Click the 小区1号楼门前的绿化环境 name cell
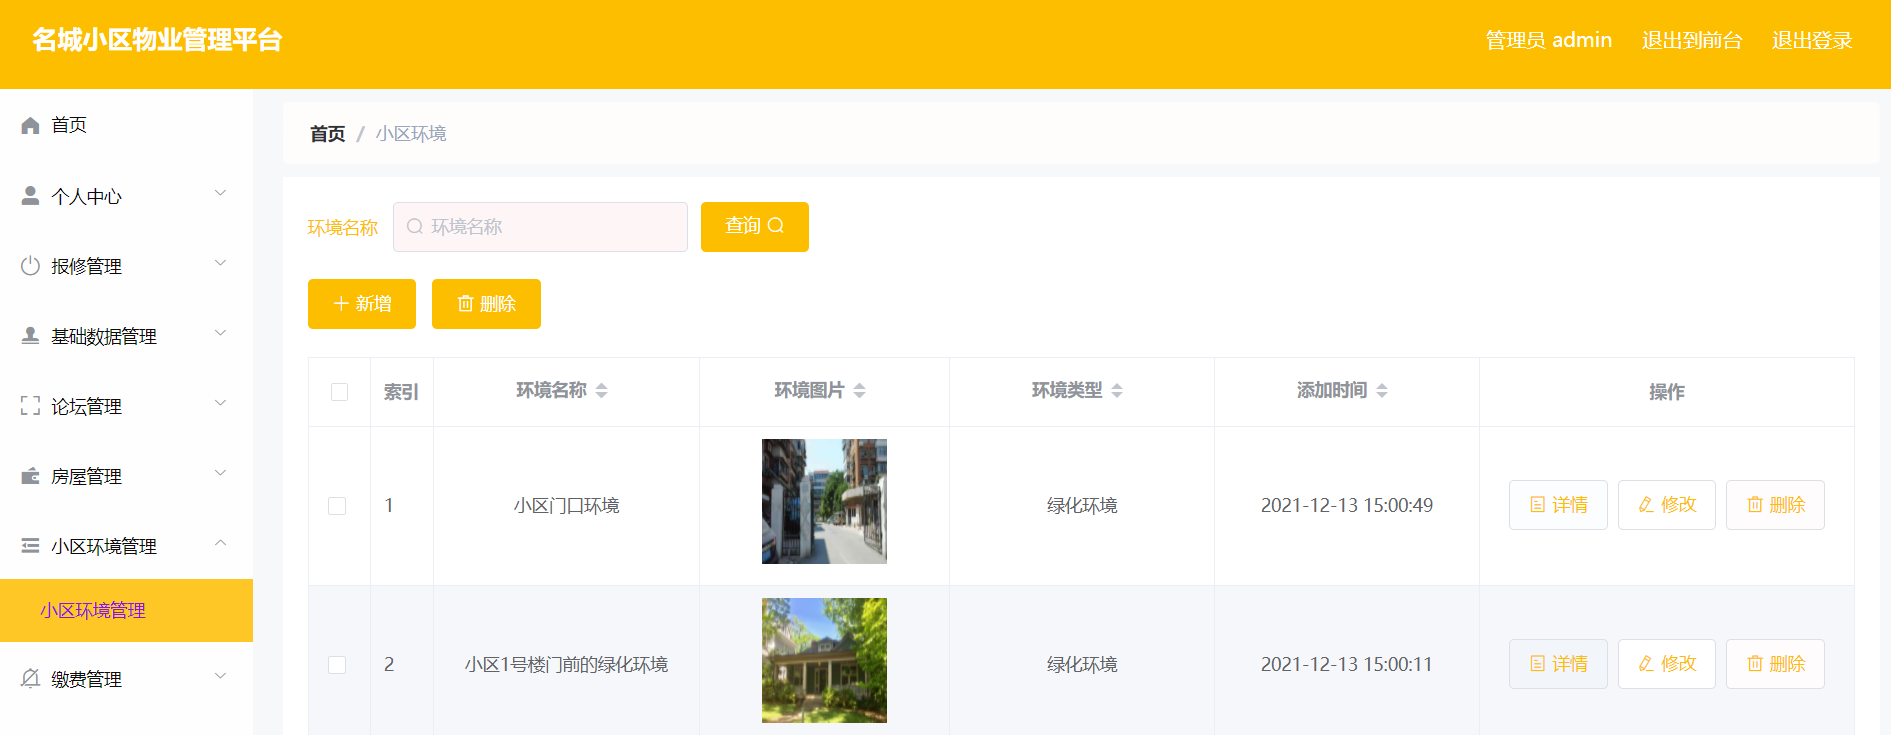1891x735 pixels. [x=566, y=665]
